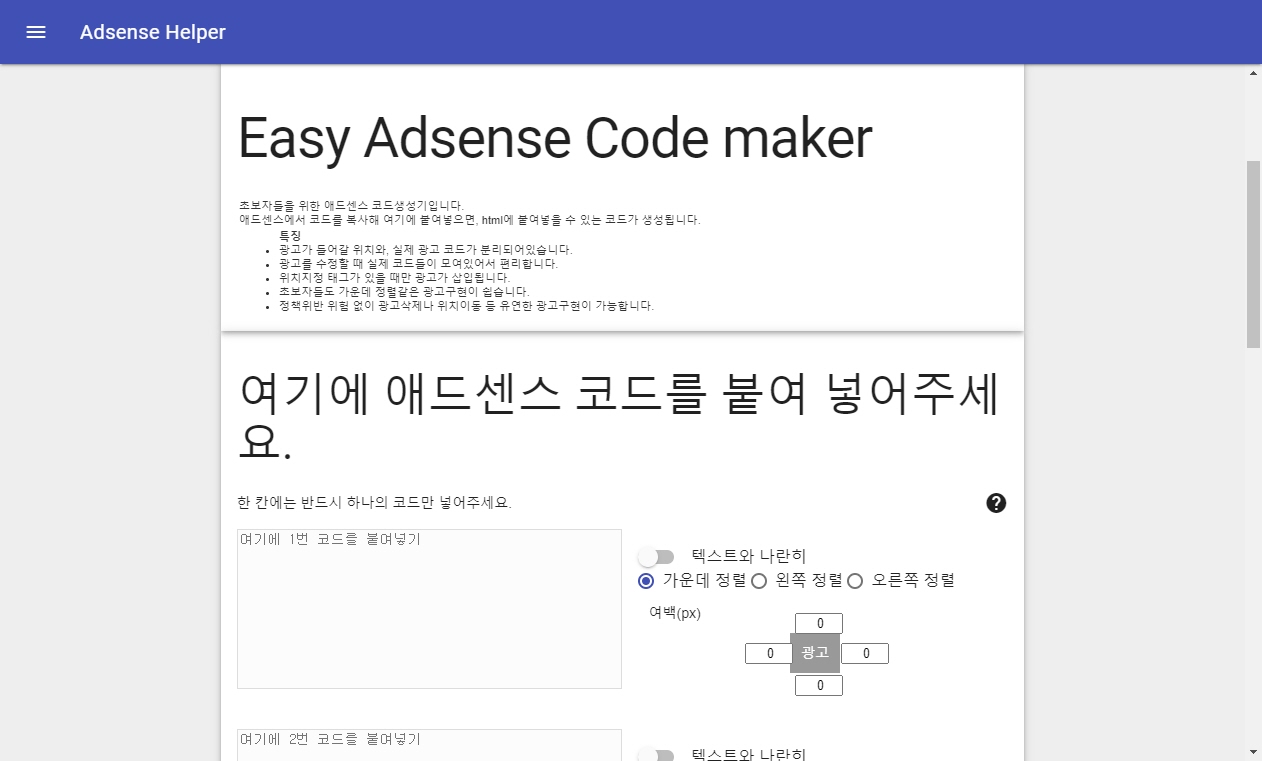1262x761 pixels.
Task: Click the right margin input beside 광고
Action: click(865, 654)
